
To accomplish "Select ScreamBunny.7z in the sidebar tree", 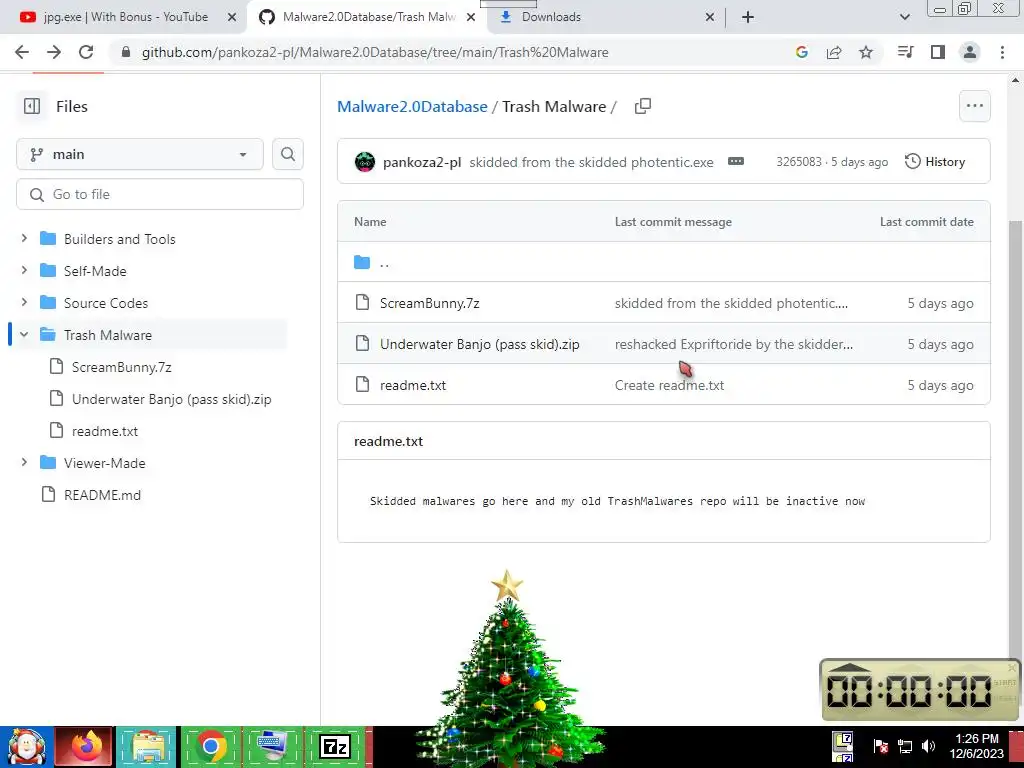I will coord(121,367).
